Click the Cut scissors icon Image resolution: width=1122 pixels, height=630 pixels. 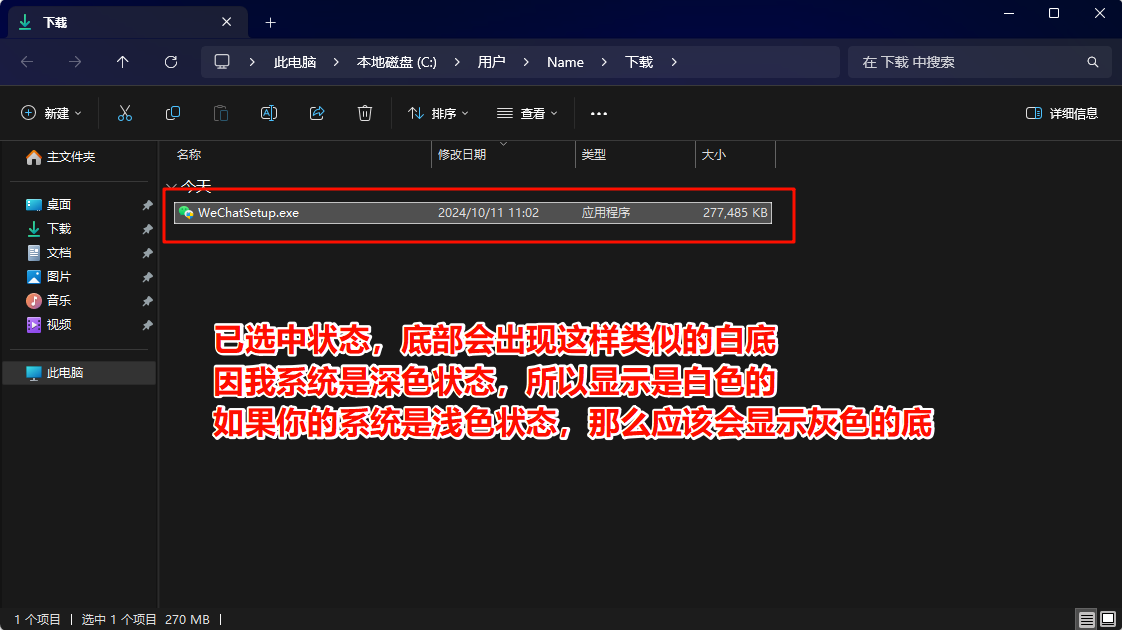(x=125, y=114)
